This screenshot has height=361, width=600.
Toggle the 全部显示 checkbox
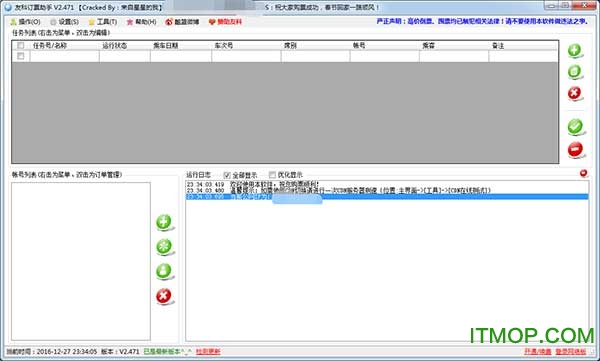pyautogui.click(x=227, y=175)
